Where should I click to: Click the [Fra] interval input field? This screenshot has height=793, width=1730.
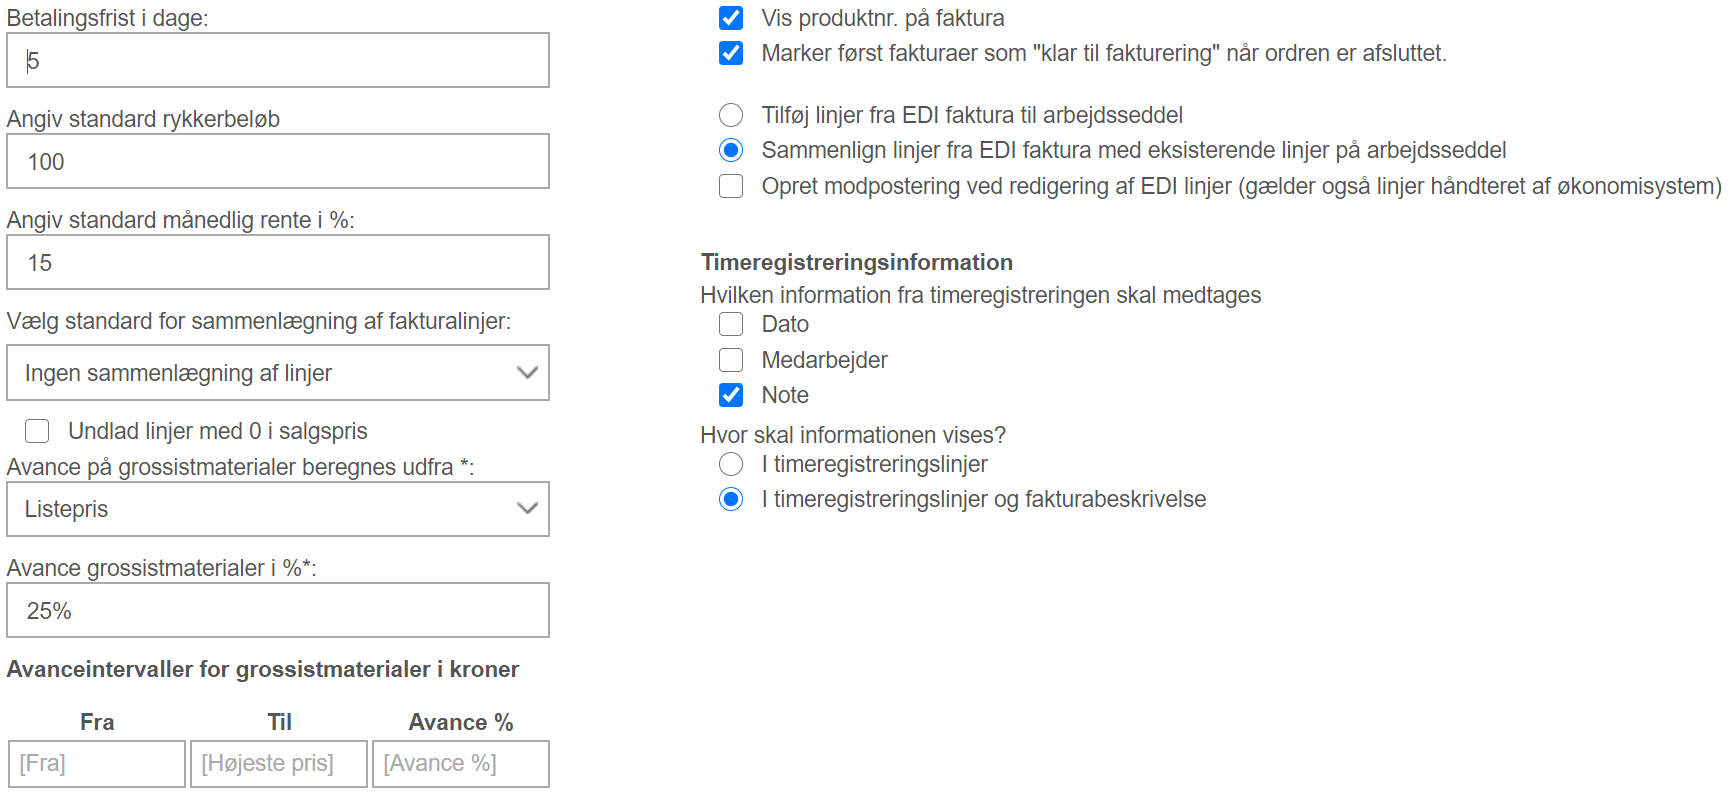[97, 764]
